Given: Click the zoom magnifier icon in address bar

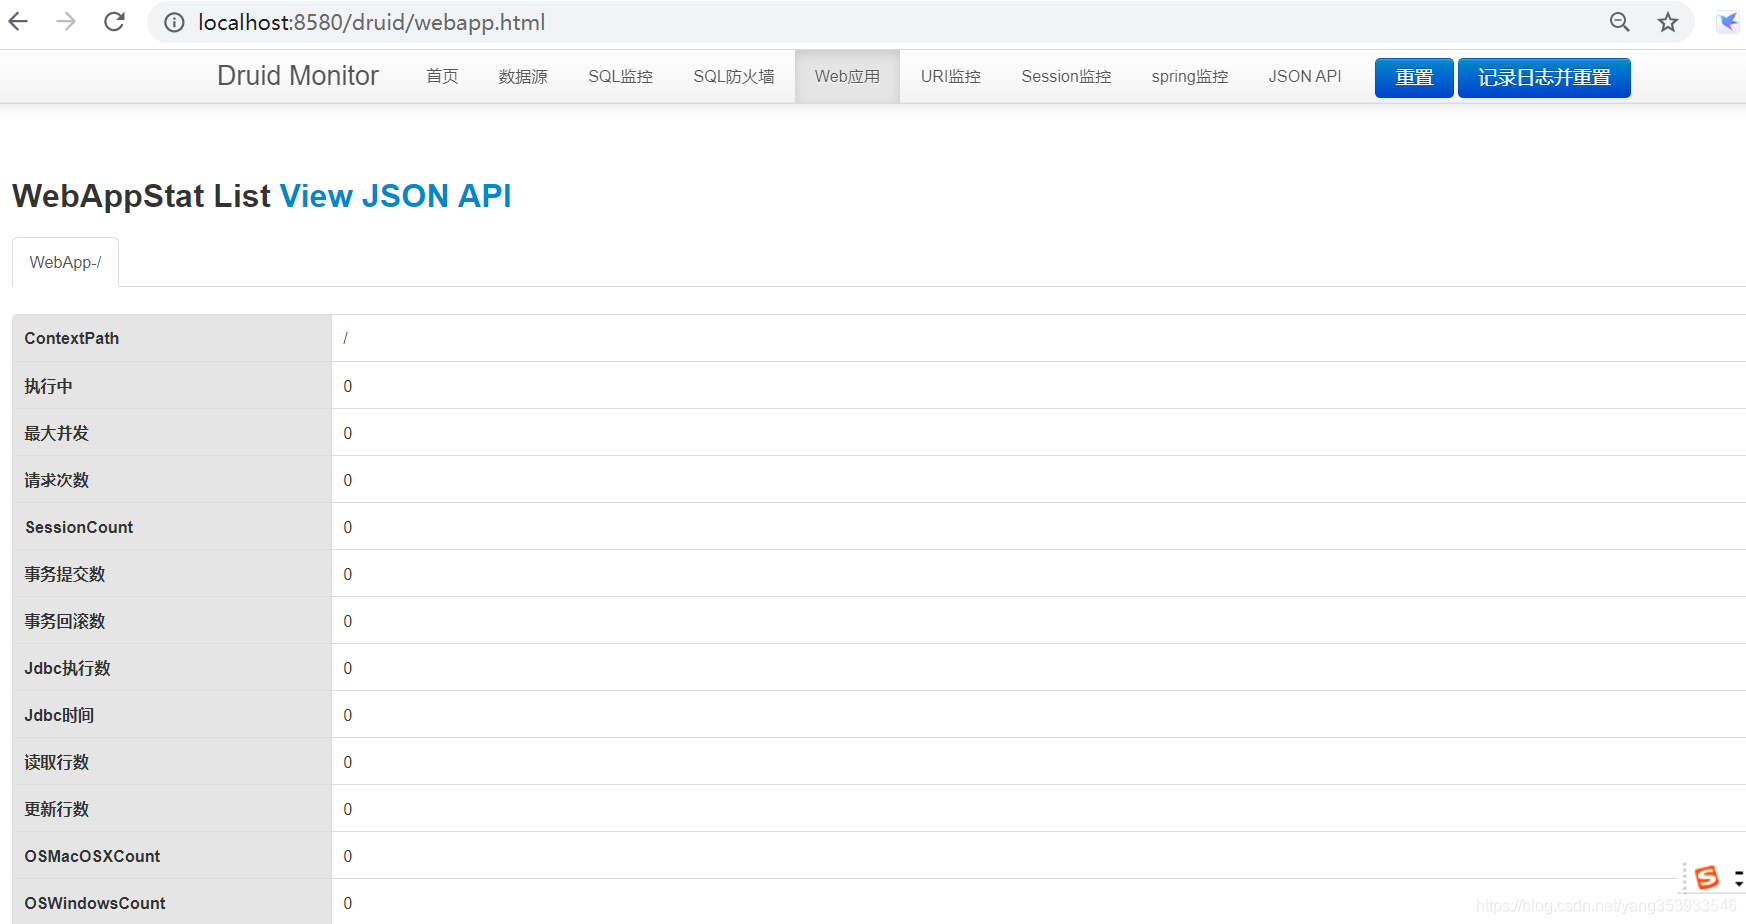Looking at the screenshot, I should tap(1620, 22).
